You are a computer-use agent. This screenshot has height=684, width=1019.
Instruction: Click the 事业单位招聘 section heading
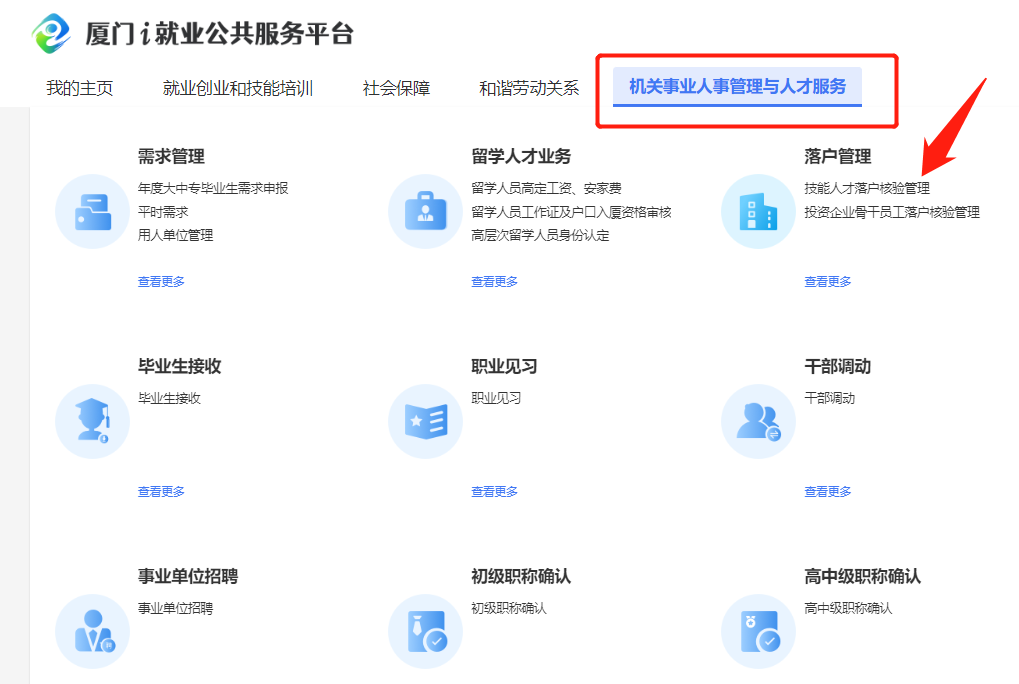(188, 576)
